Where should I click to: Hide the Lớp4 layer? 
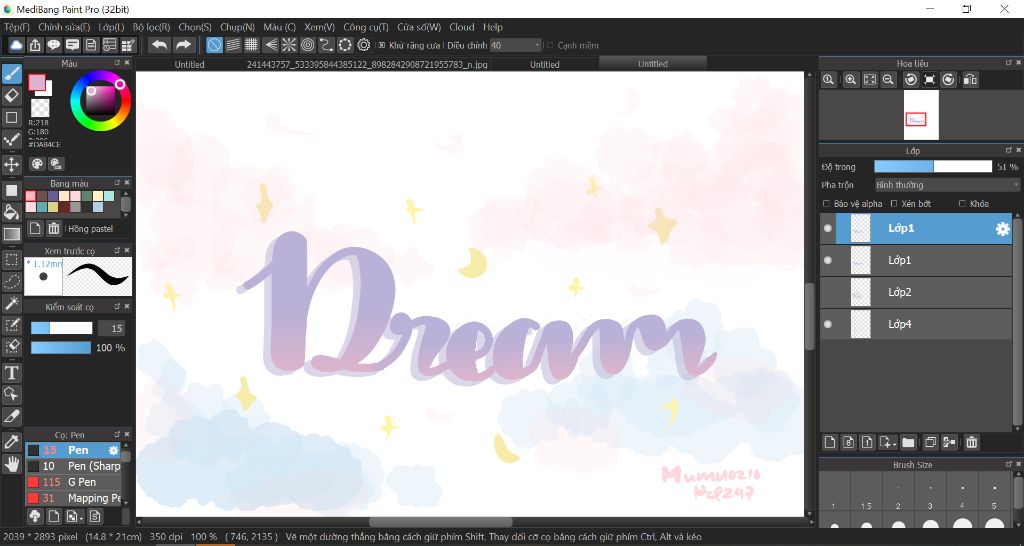[828, 324]
